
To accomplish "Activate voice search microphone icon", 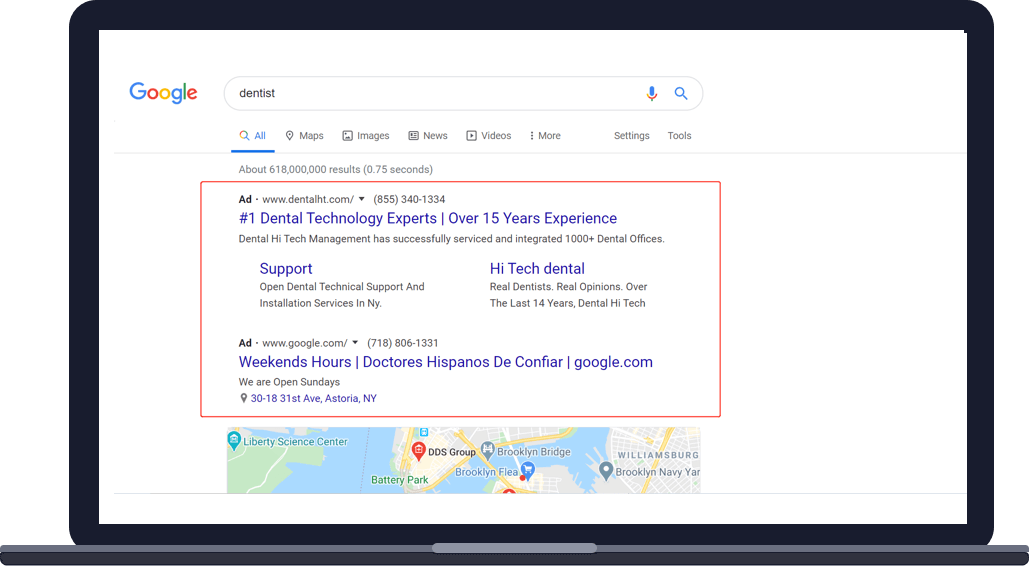I will [x=651, y=93].
